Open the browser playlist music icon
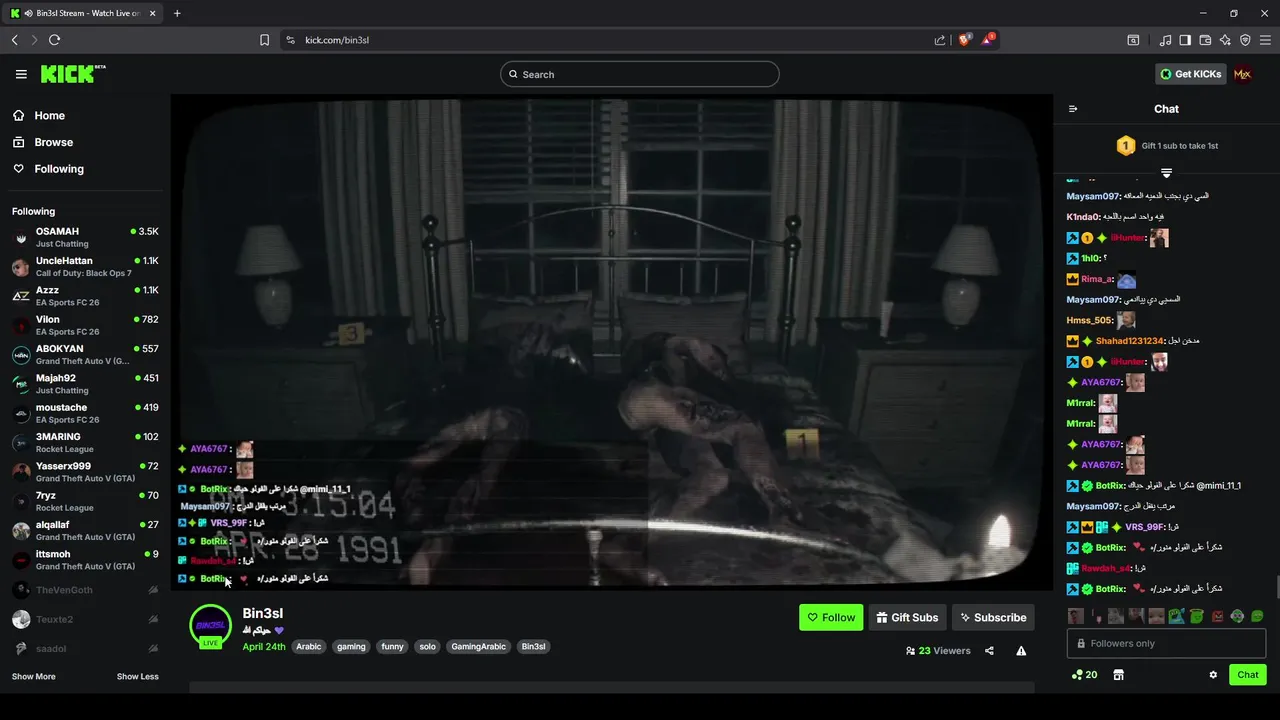This screenshot has height=720, width=1280. (1166, 40)
